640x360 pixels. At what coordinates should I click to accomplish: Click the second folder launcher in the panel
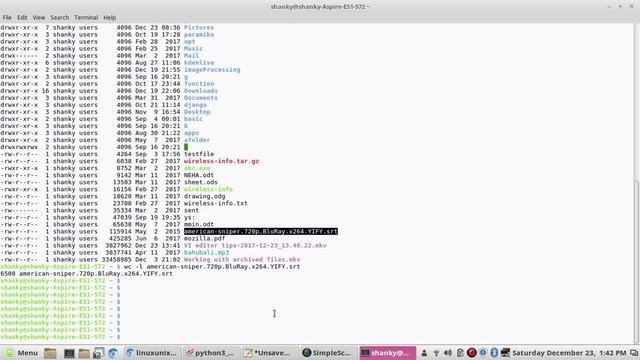[x=84, y=353]
